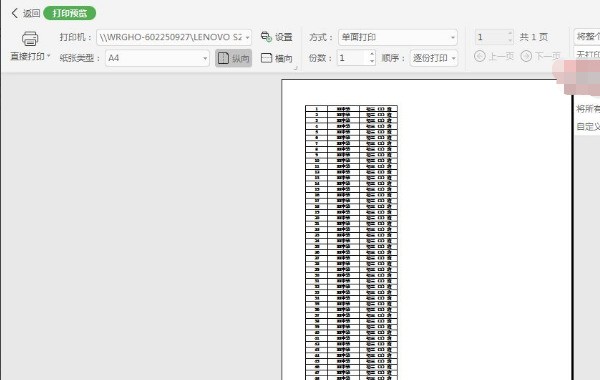Open the 纸张类型 A4 dropdown
600x380 pixels.
(157, 58)
